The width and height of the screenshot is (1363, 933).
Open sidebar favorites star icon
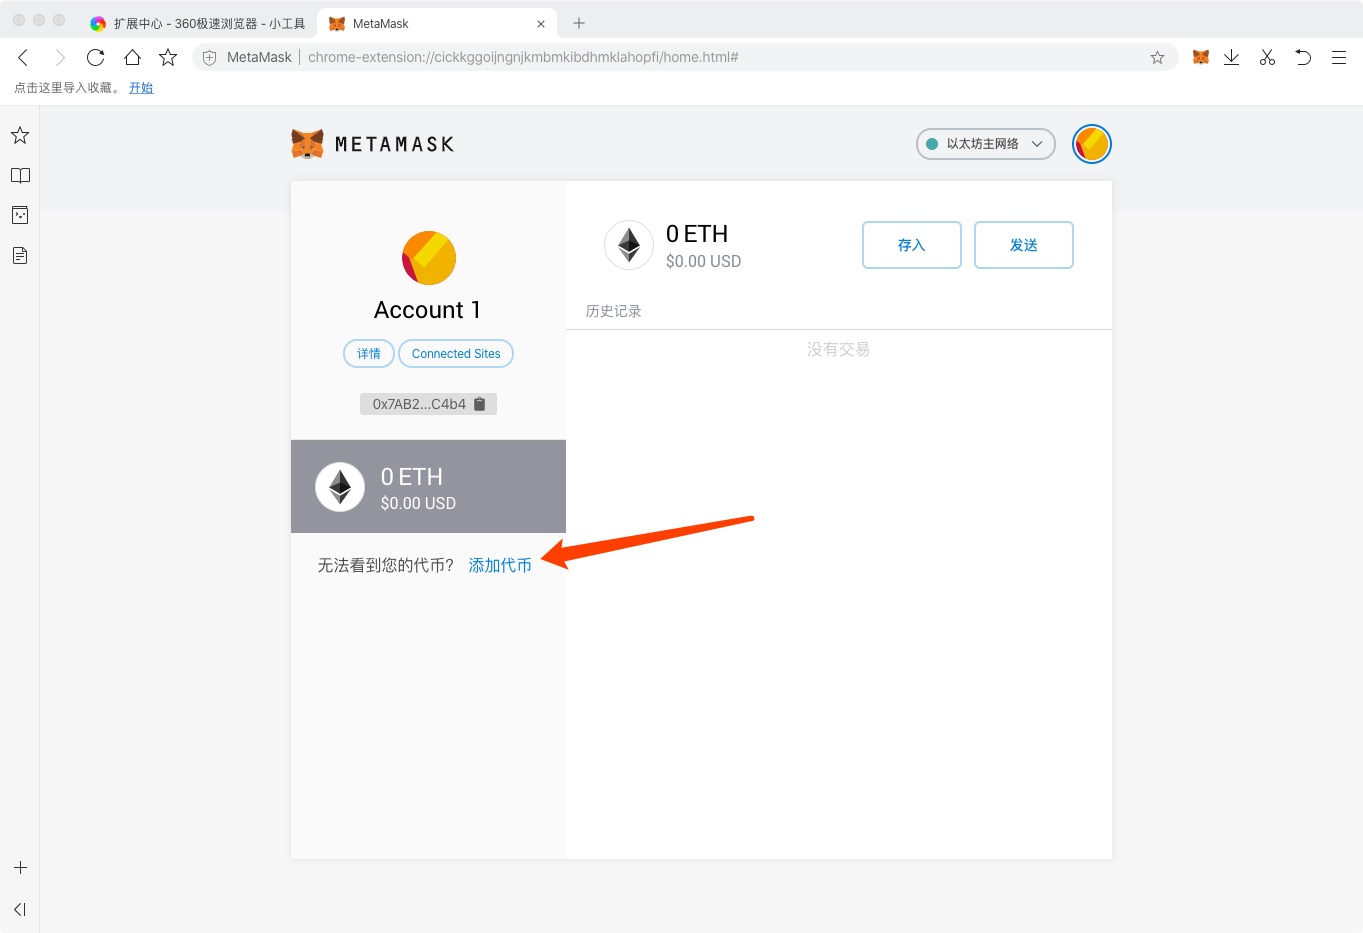click(x=20, y=135)
